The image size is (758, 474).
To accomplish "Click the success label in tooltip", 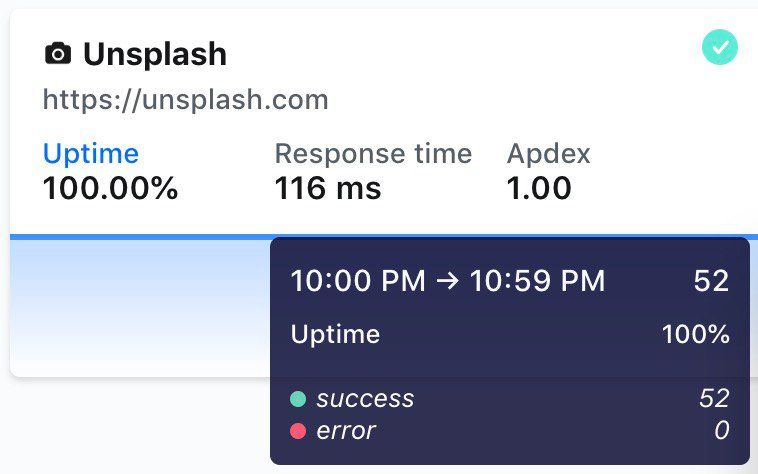I will [x=365, y=399].
